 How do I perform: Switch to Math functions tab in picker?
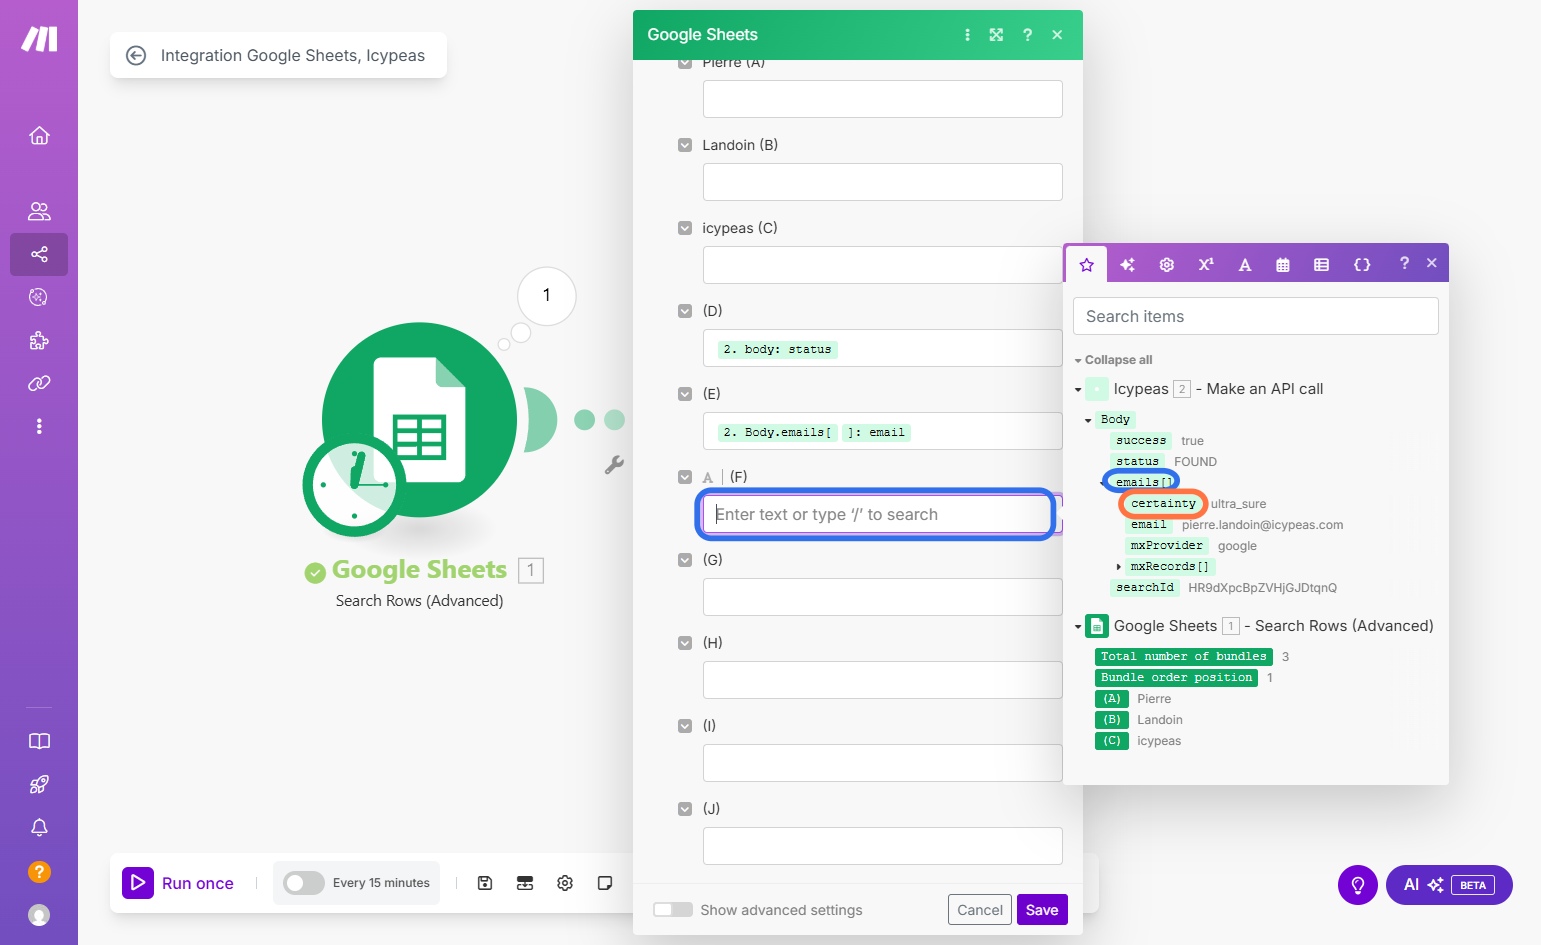(x=1206, y=264)
